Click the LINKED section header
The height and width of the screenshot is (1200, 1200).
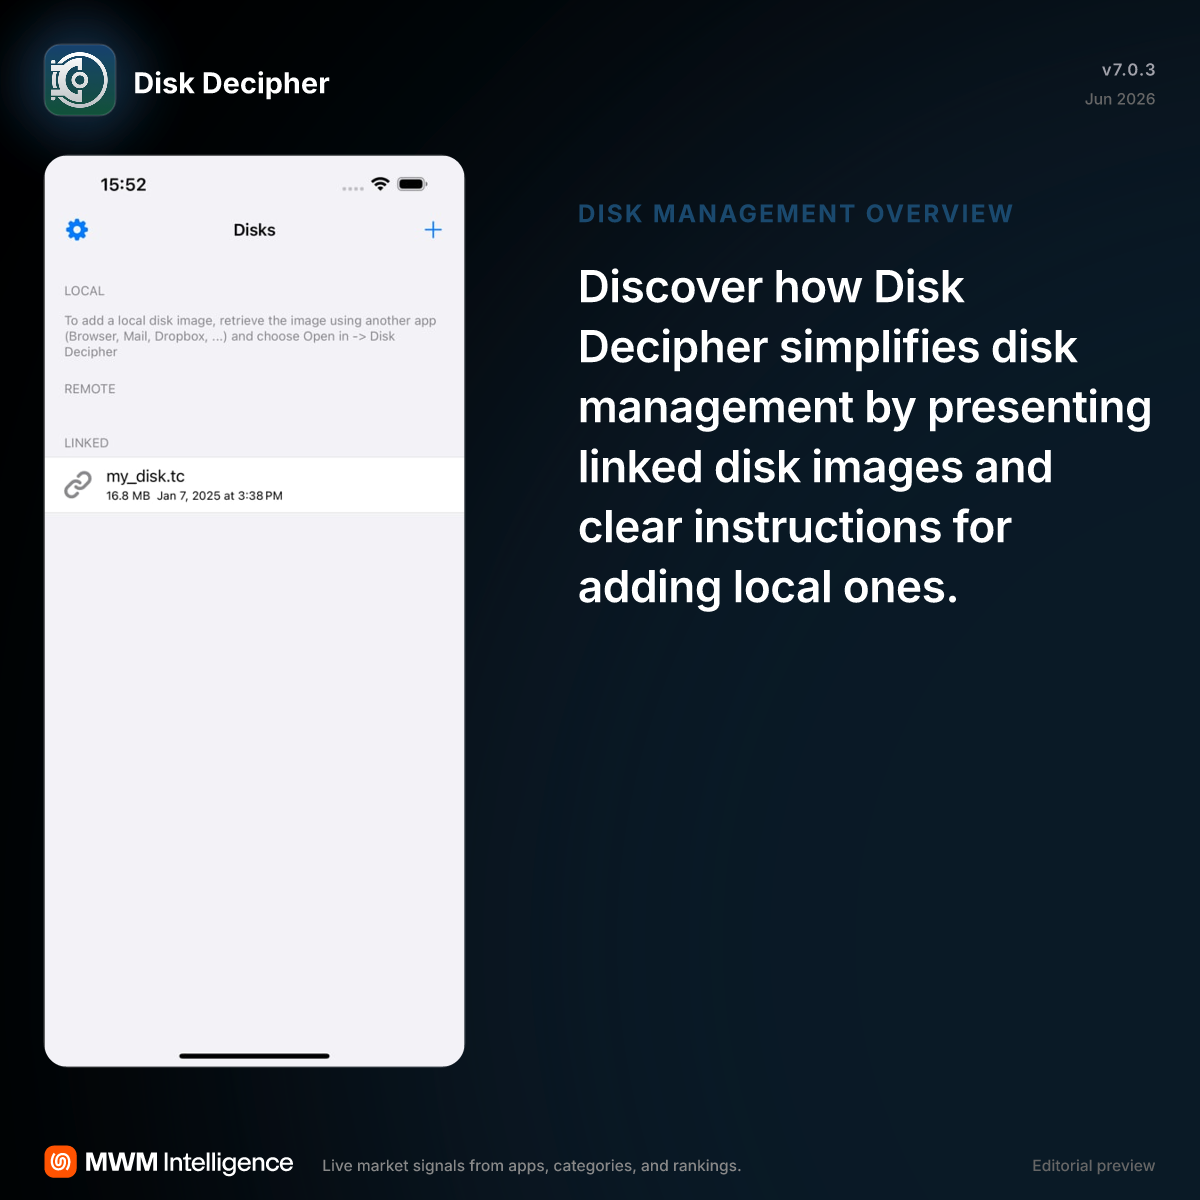coord(86,443)
